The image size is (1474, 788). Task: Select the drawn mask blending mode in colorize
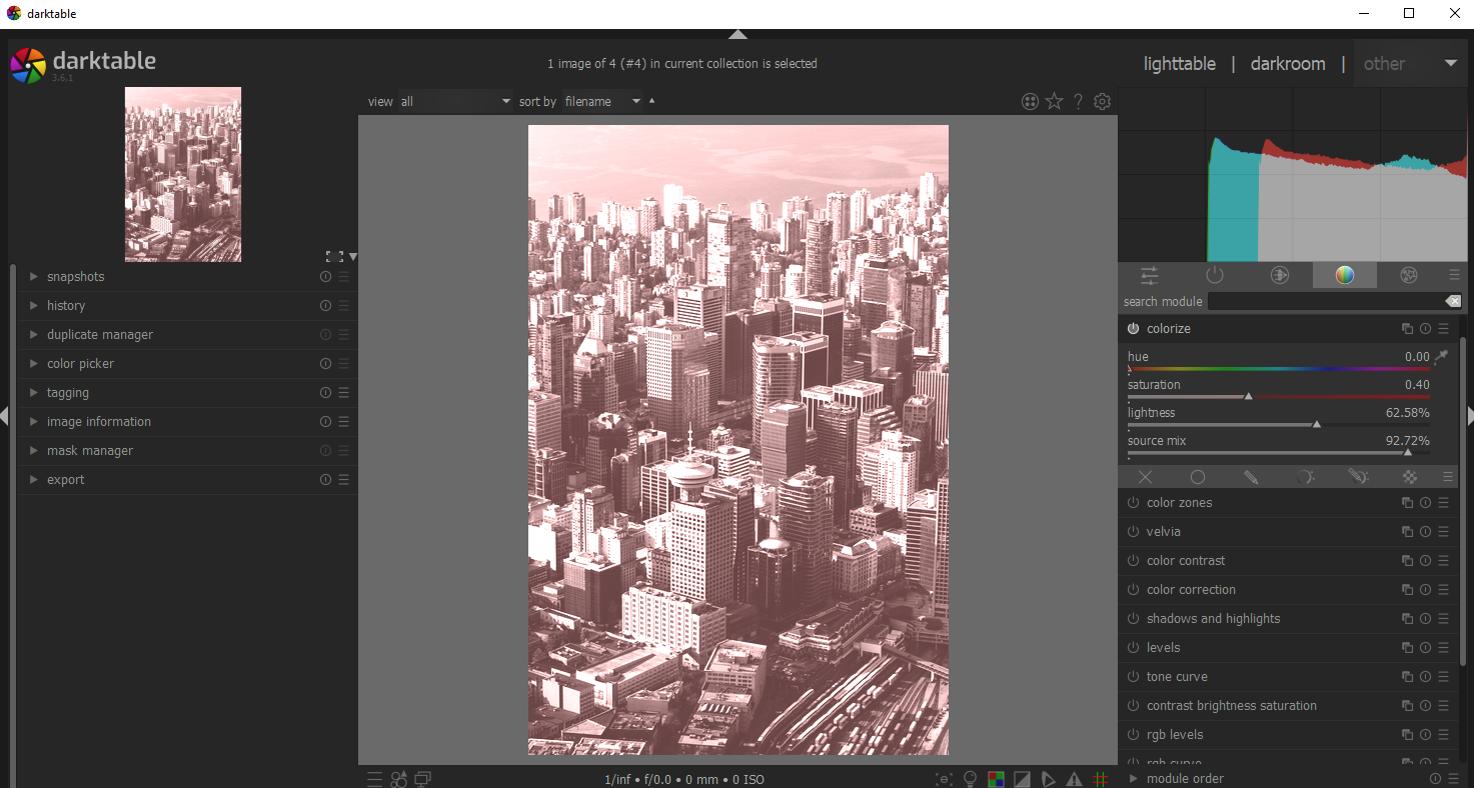pyautogui.click(x=1252, y=477)
